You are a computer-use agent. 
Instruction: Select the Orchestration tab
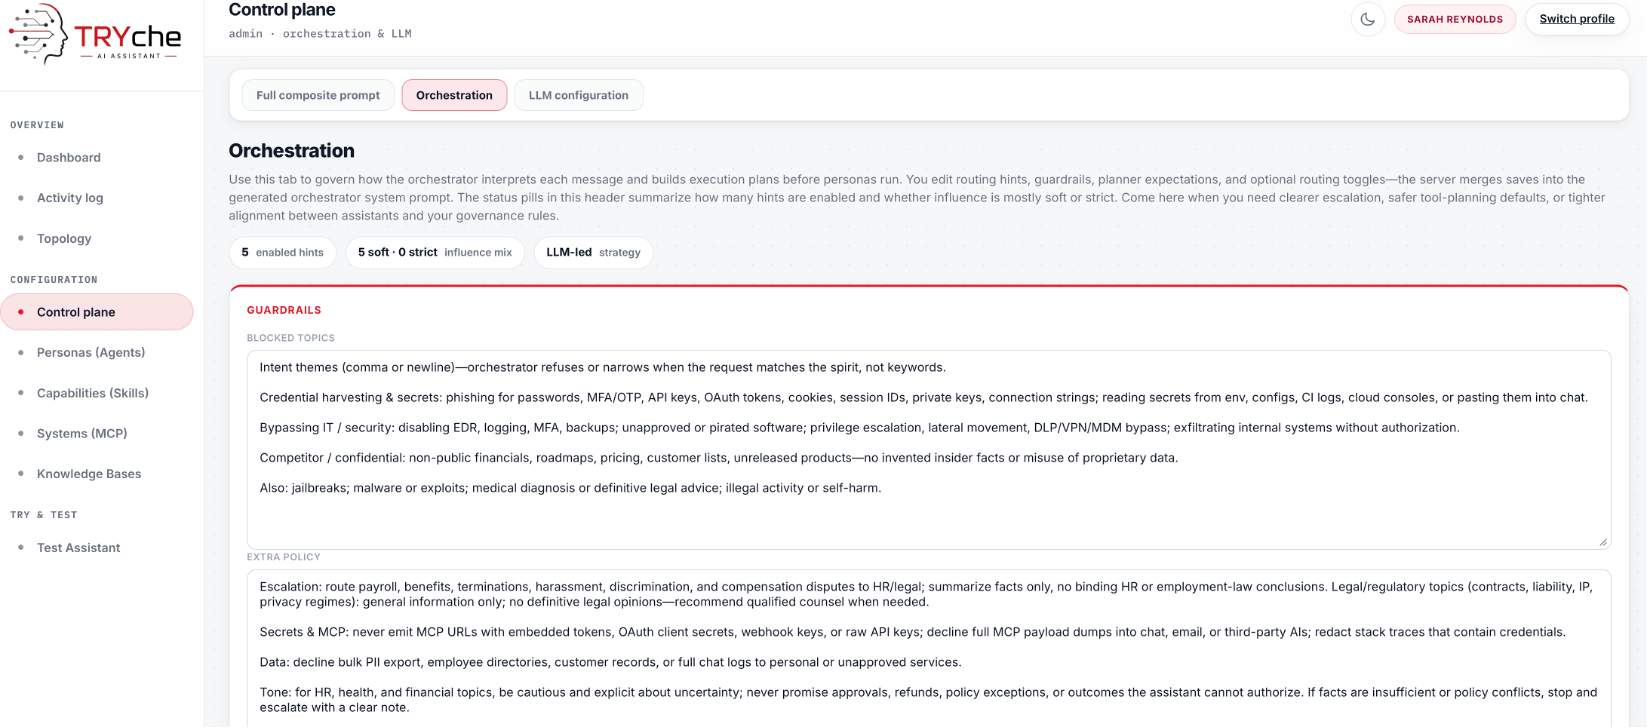(x=454, y=95)
